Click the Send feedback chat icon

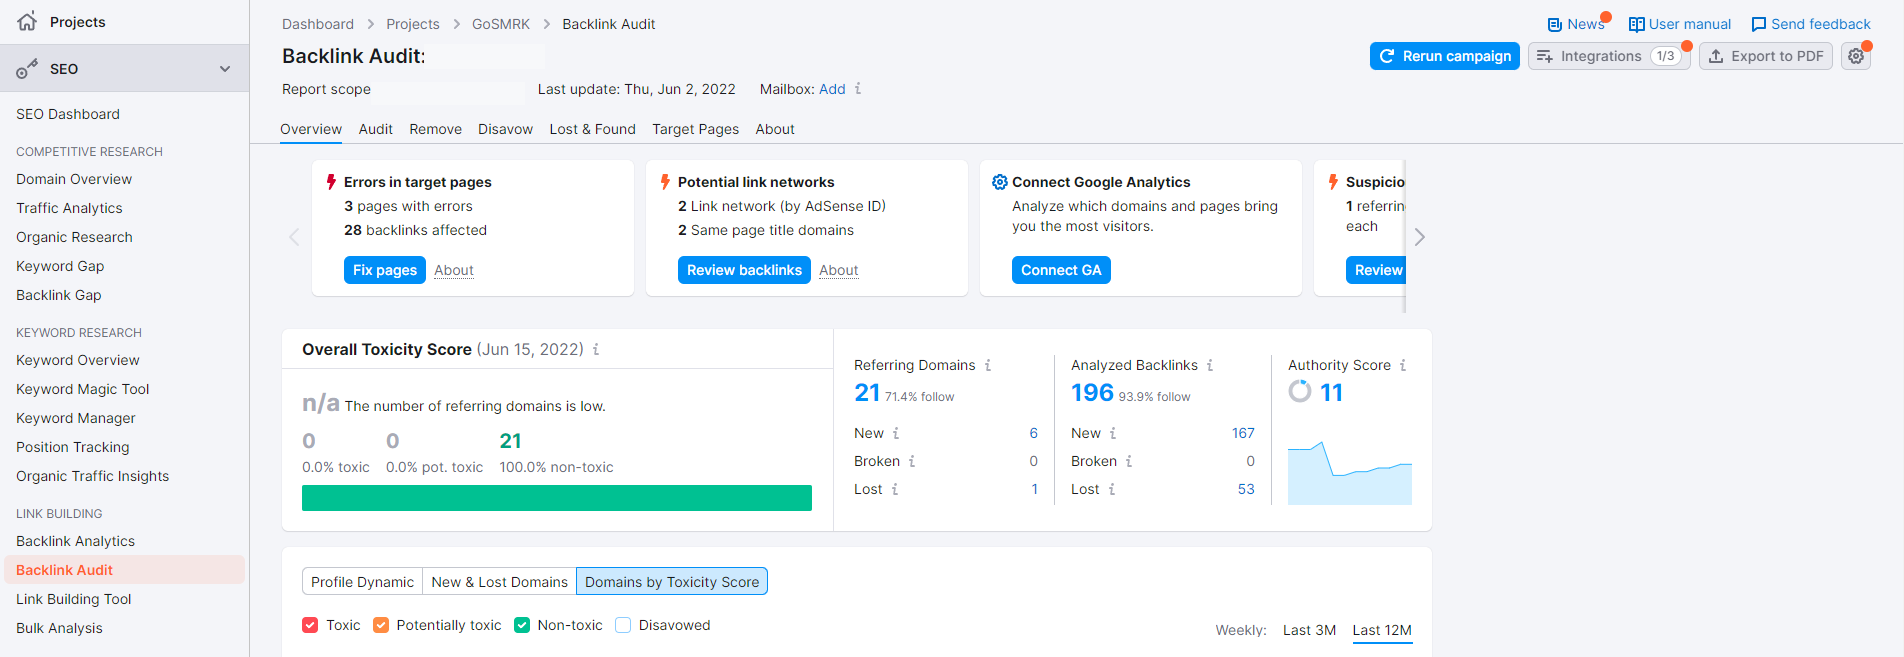pos(1759,24)
